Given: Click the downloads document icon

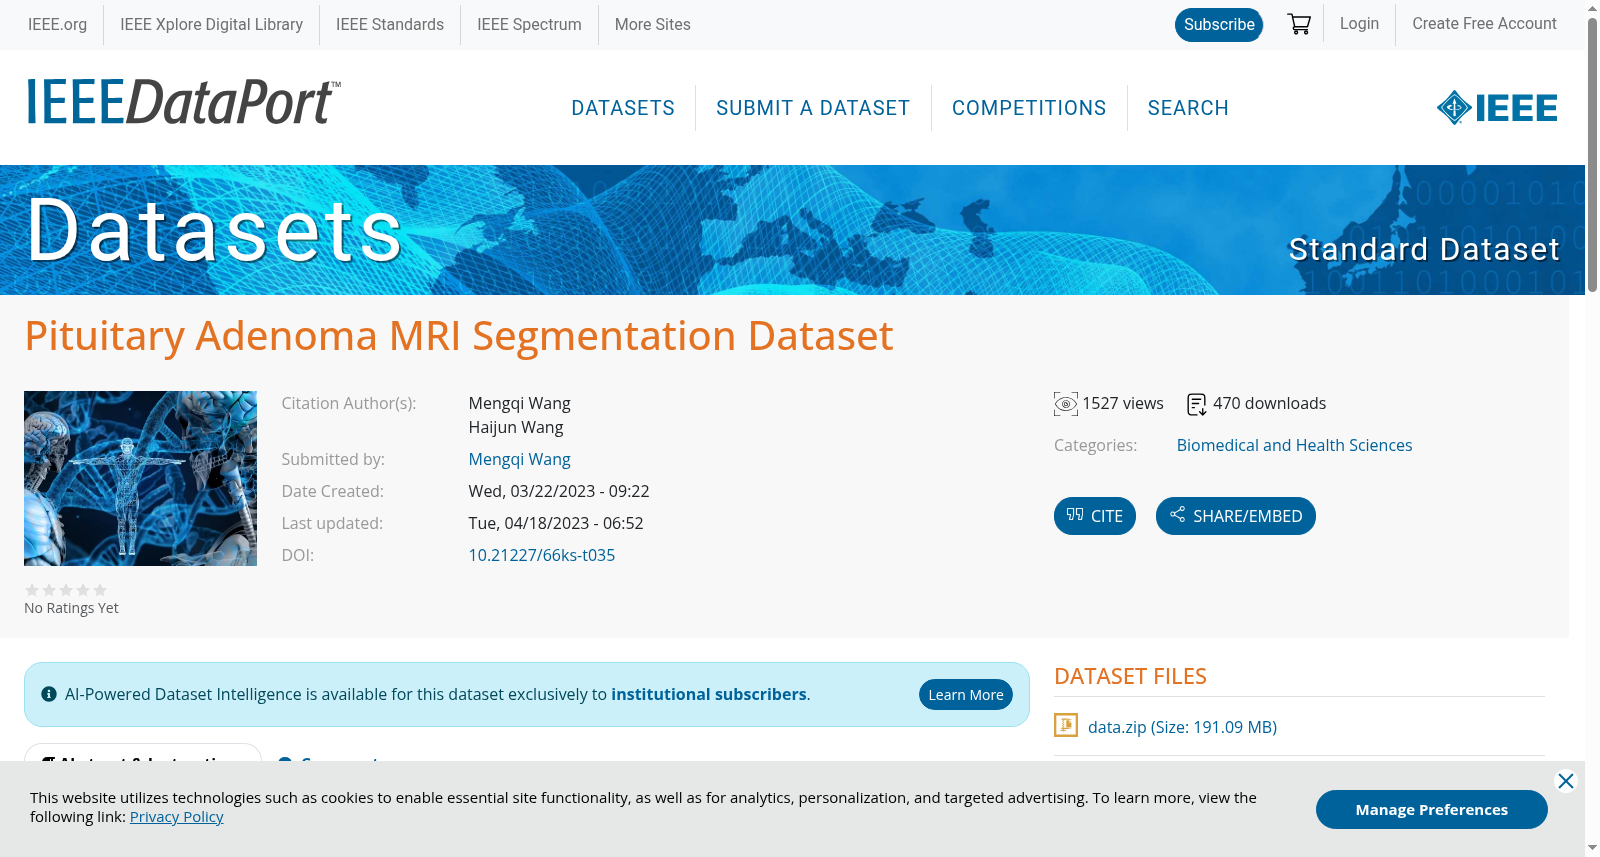Looking at the screenshot, I should coord(1196,404).
